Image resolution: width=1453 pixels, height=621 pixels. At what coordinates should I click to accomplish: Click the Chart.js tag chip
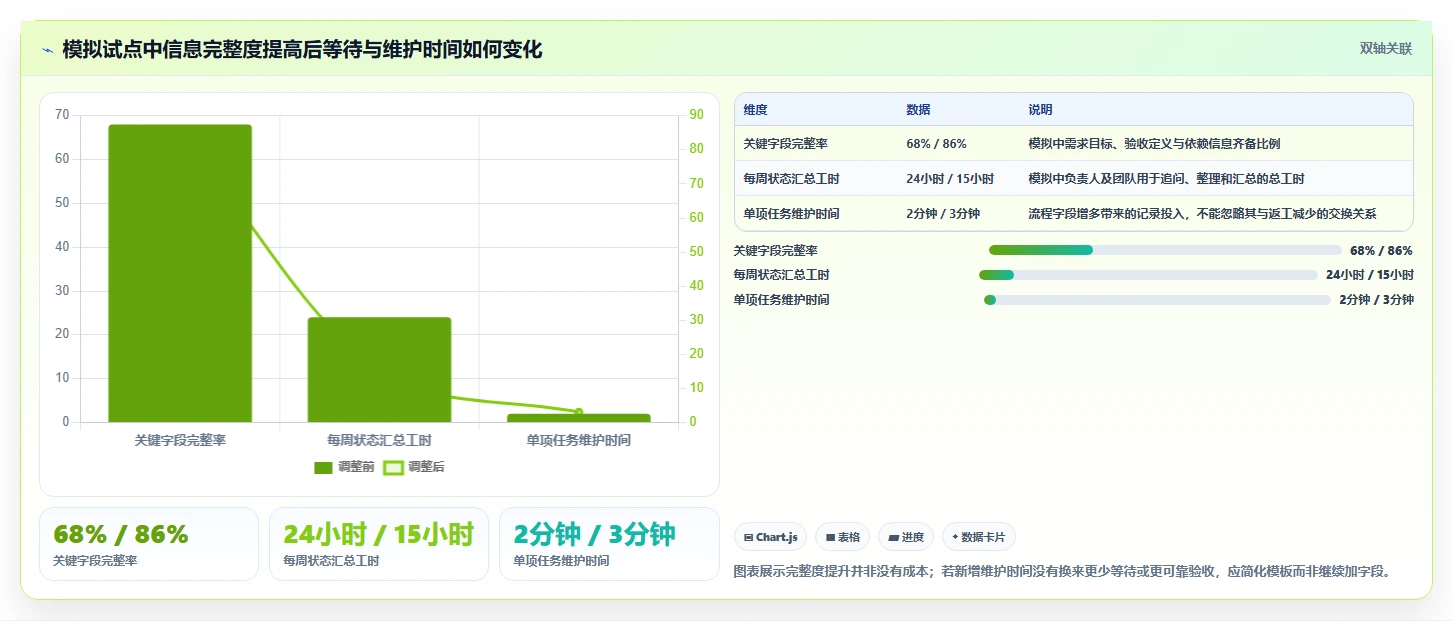click(x=770, y=537)
